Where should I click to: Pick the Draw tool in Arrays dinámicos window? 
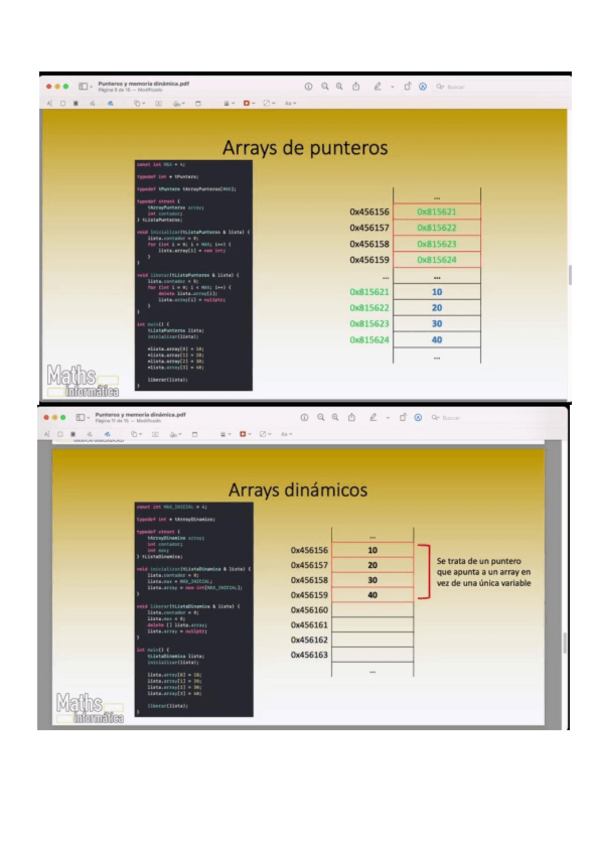click(x=107, y=434)
